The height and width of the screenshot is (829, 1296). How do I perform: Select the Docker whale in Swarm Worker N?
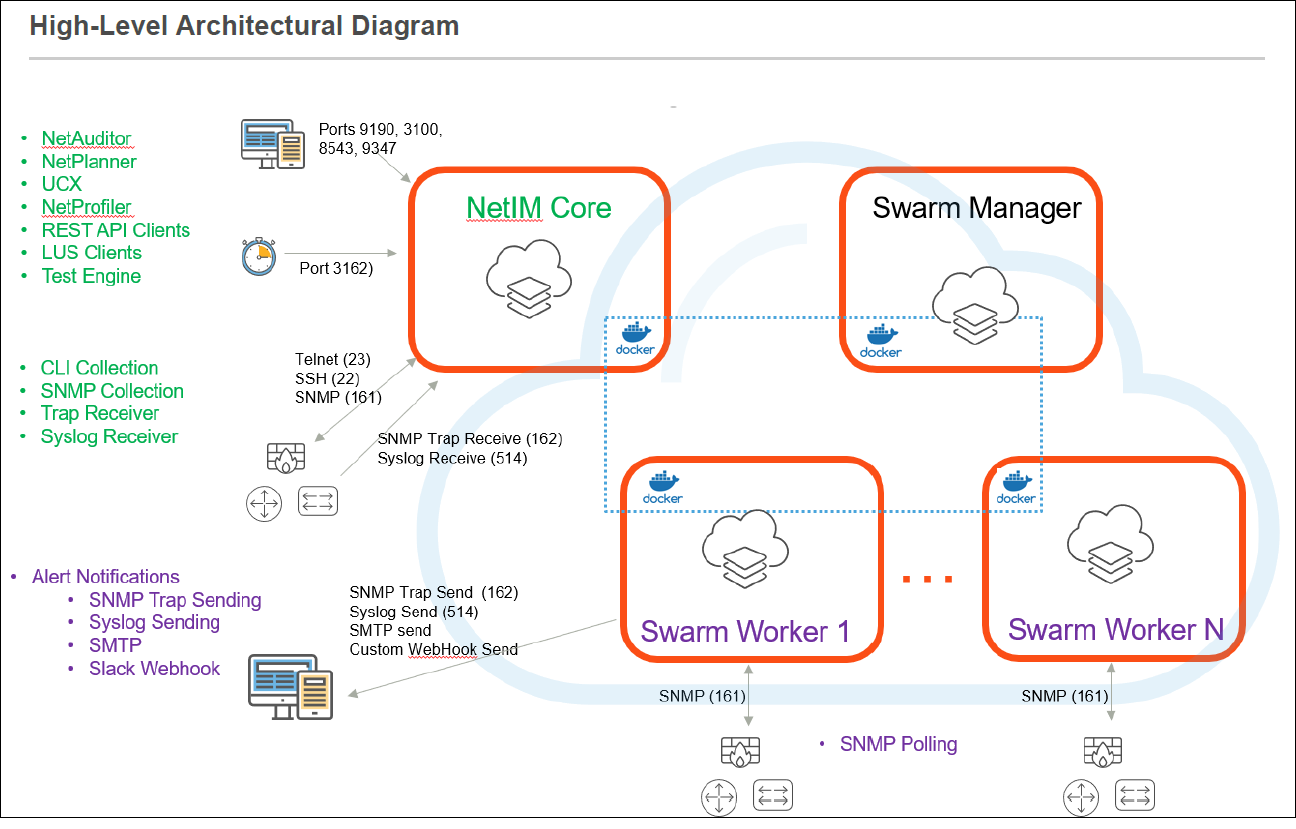[1016, 487]
